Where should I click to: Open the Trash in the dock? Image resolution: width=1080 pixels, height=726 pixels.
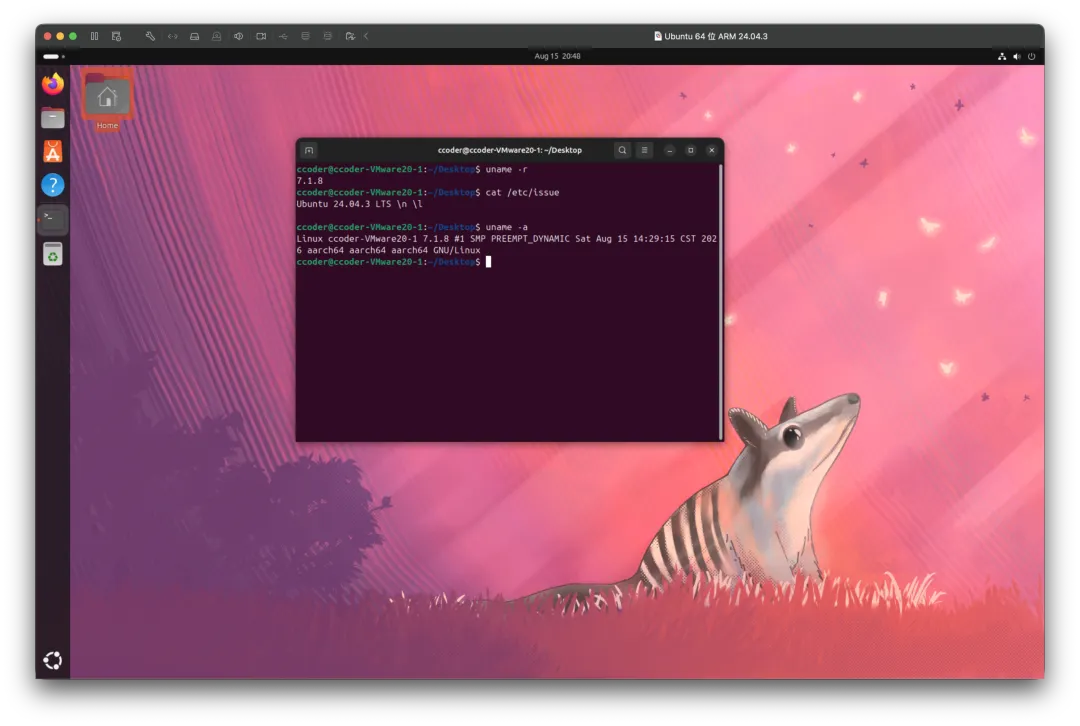point(53,254)
